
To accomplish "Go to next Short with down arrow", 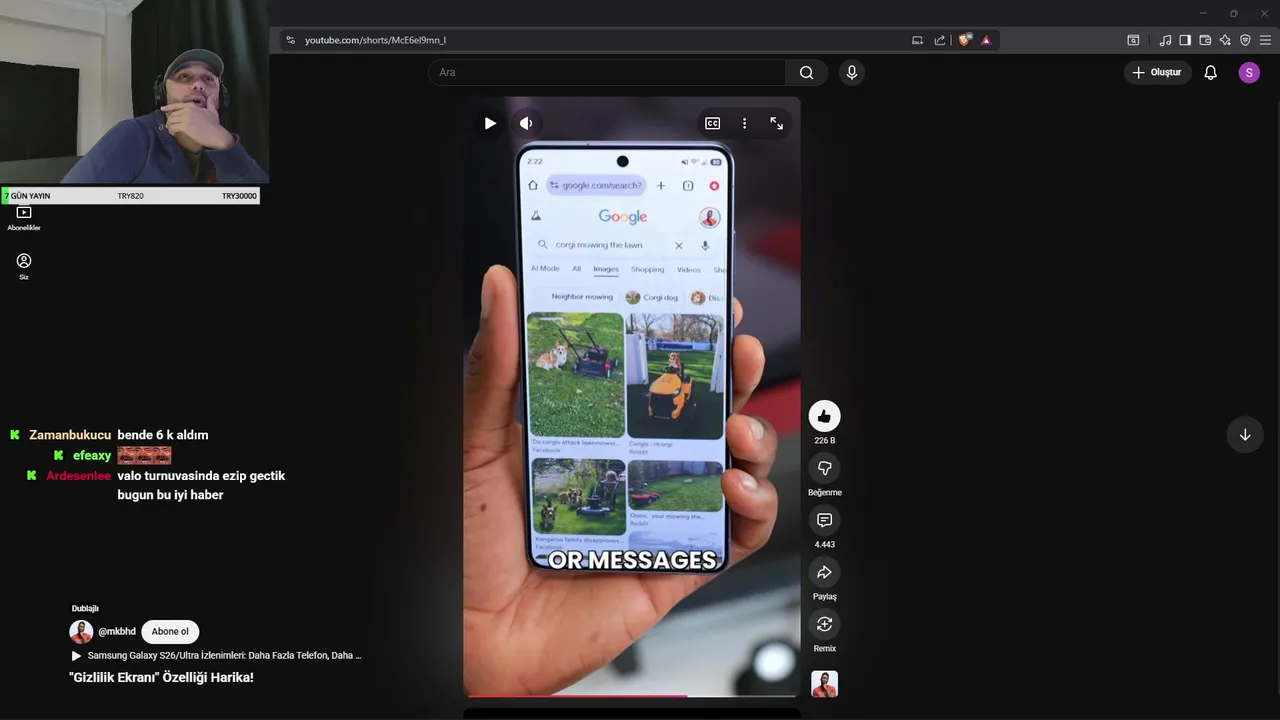I will (x=1245, y=435).
